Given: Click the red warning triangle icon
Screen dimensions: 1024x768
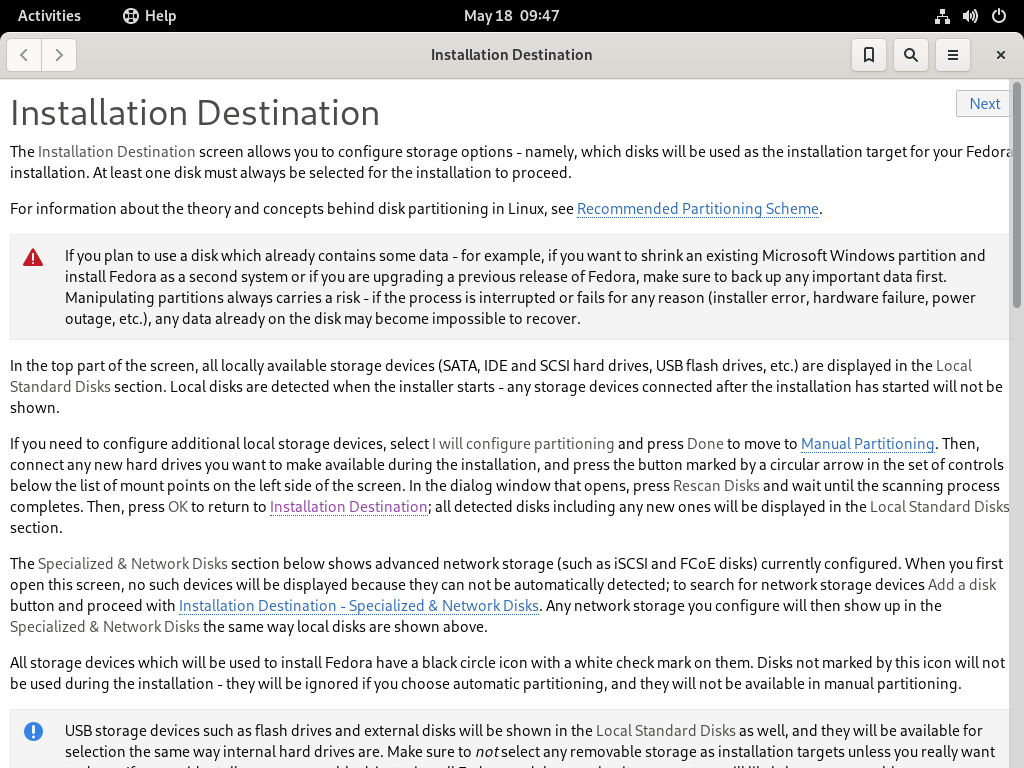Looking at the screenshot, I should point(33,258).
